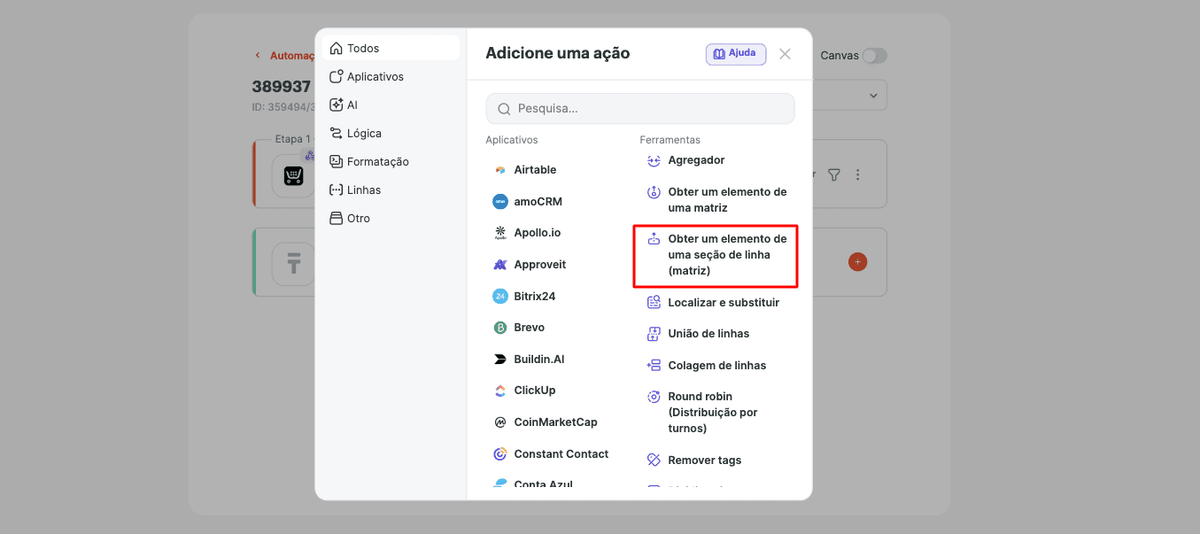Close the Adicione uma ação dialog
Screen dimensions: 1200x534
[785, 54]
